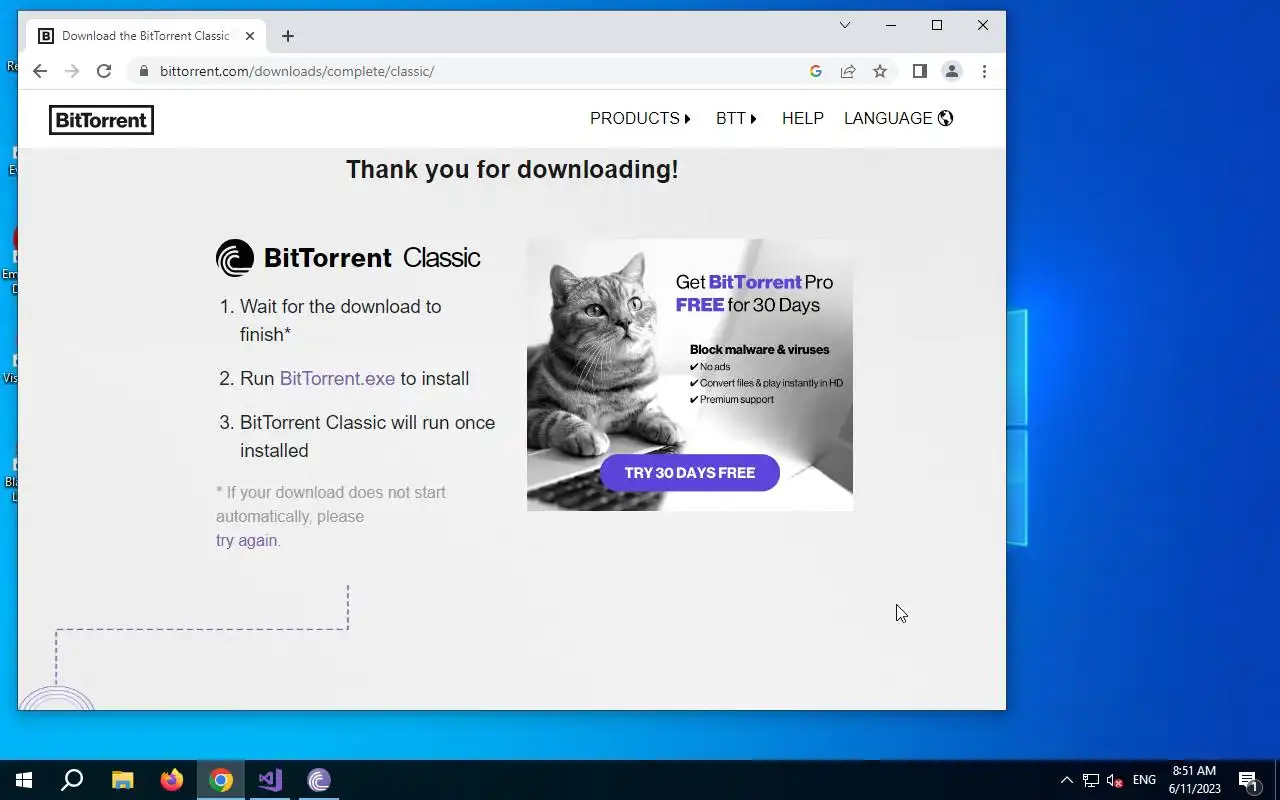Open the Chrome side panel icon
1280x800 pixels.
[x=920, y=71]
